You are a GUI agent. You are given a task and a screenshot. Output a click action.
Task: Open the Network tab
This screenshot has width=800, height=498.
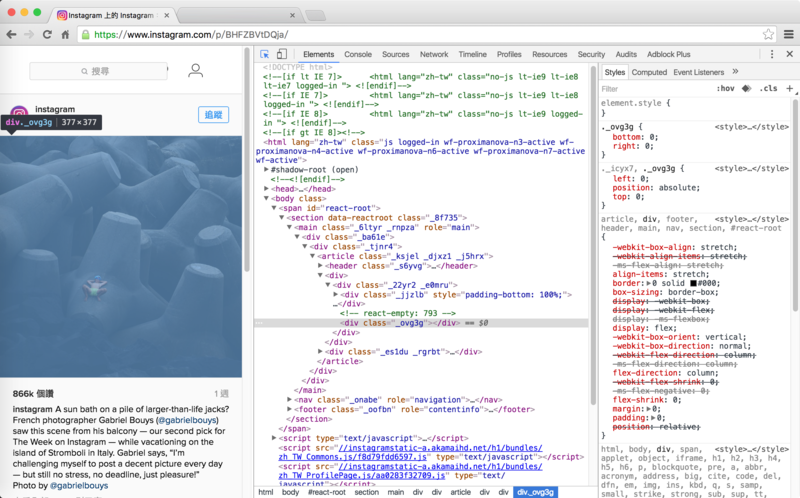pos(434,54)
